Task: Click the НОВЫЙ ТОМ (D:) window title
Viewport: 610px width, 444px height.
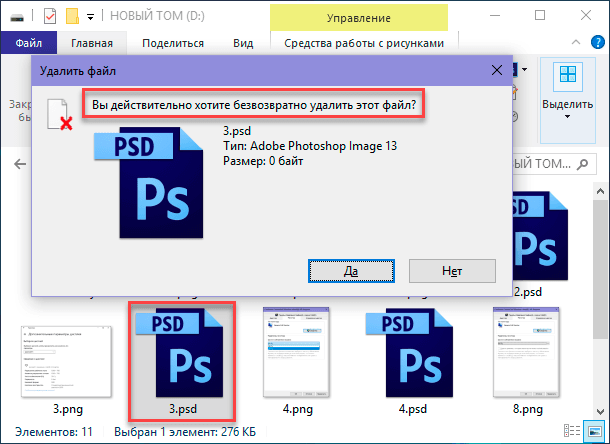Action: point(157,16)
